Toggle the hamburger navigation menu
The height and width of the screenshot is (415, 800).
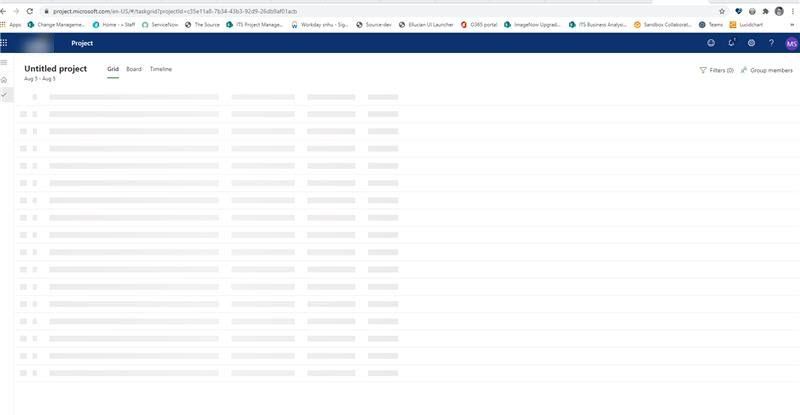tap(4, 62)
